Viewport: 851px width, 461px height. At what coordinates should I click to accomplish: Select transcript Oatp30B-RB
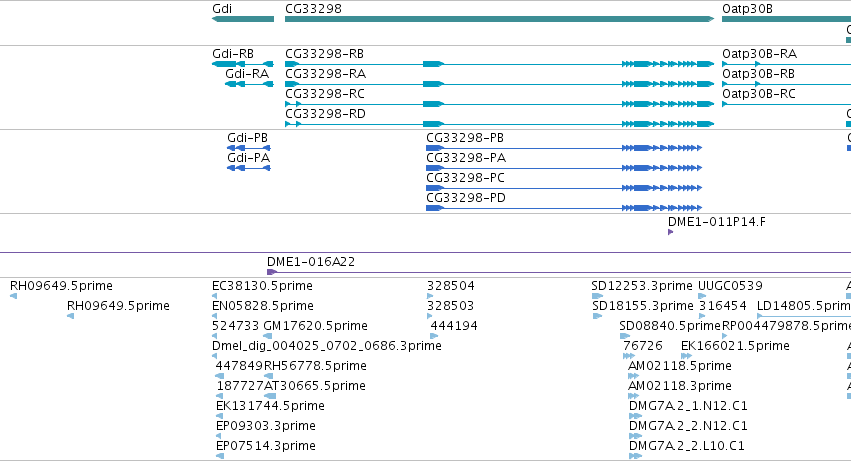point(758,74)
